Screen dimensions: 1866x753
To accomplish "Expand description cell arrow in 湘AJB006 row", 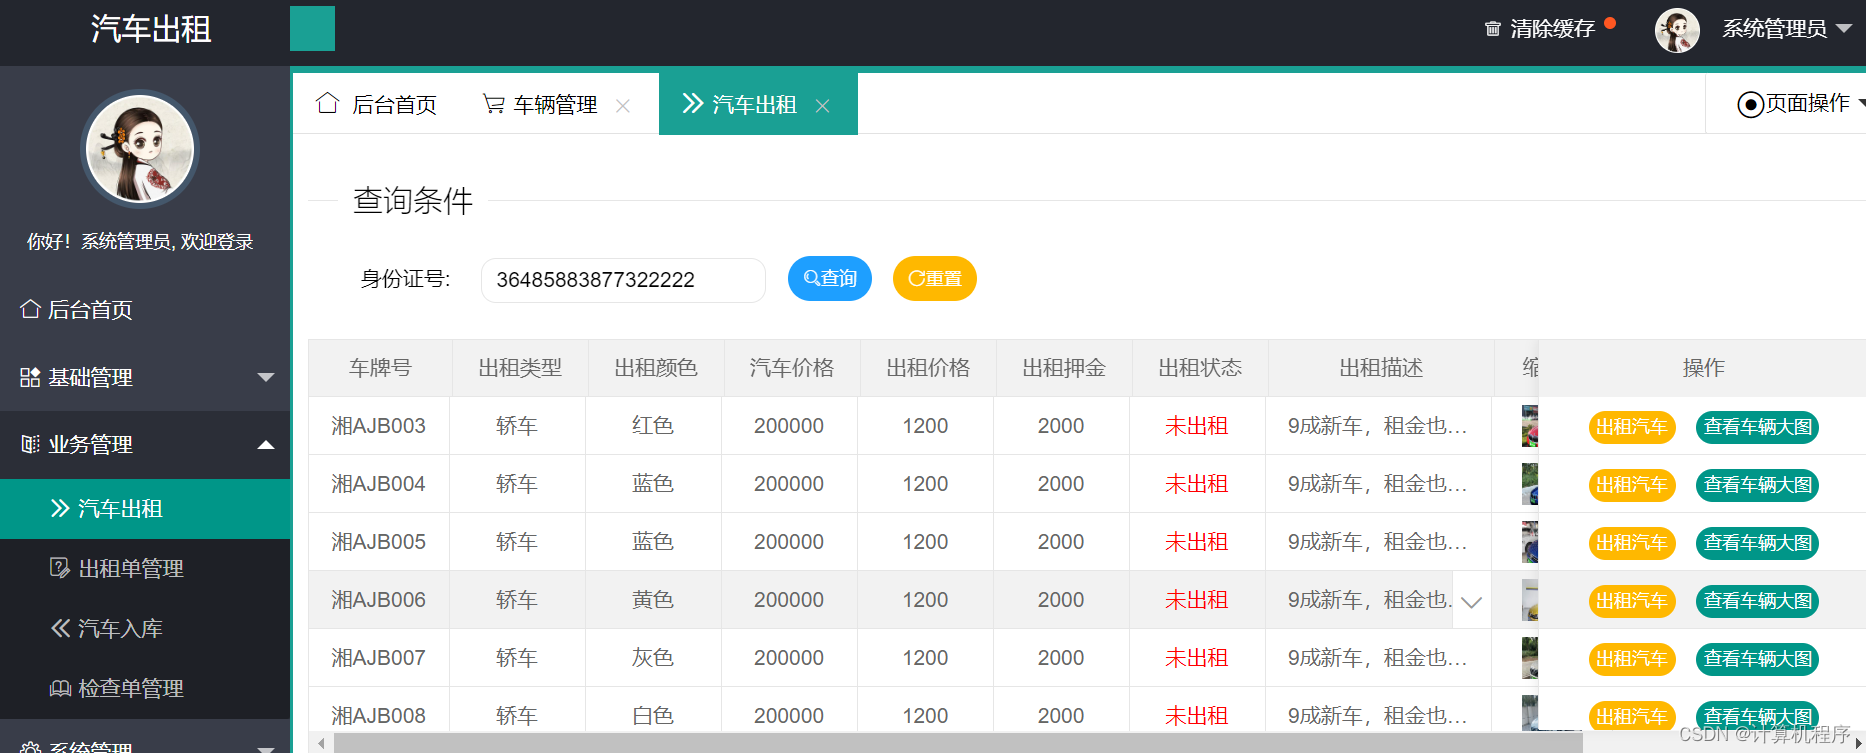I will pos(1471,601).
